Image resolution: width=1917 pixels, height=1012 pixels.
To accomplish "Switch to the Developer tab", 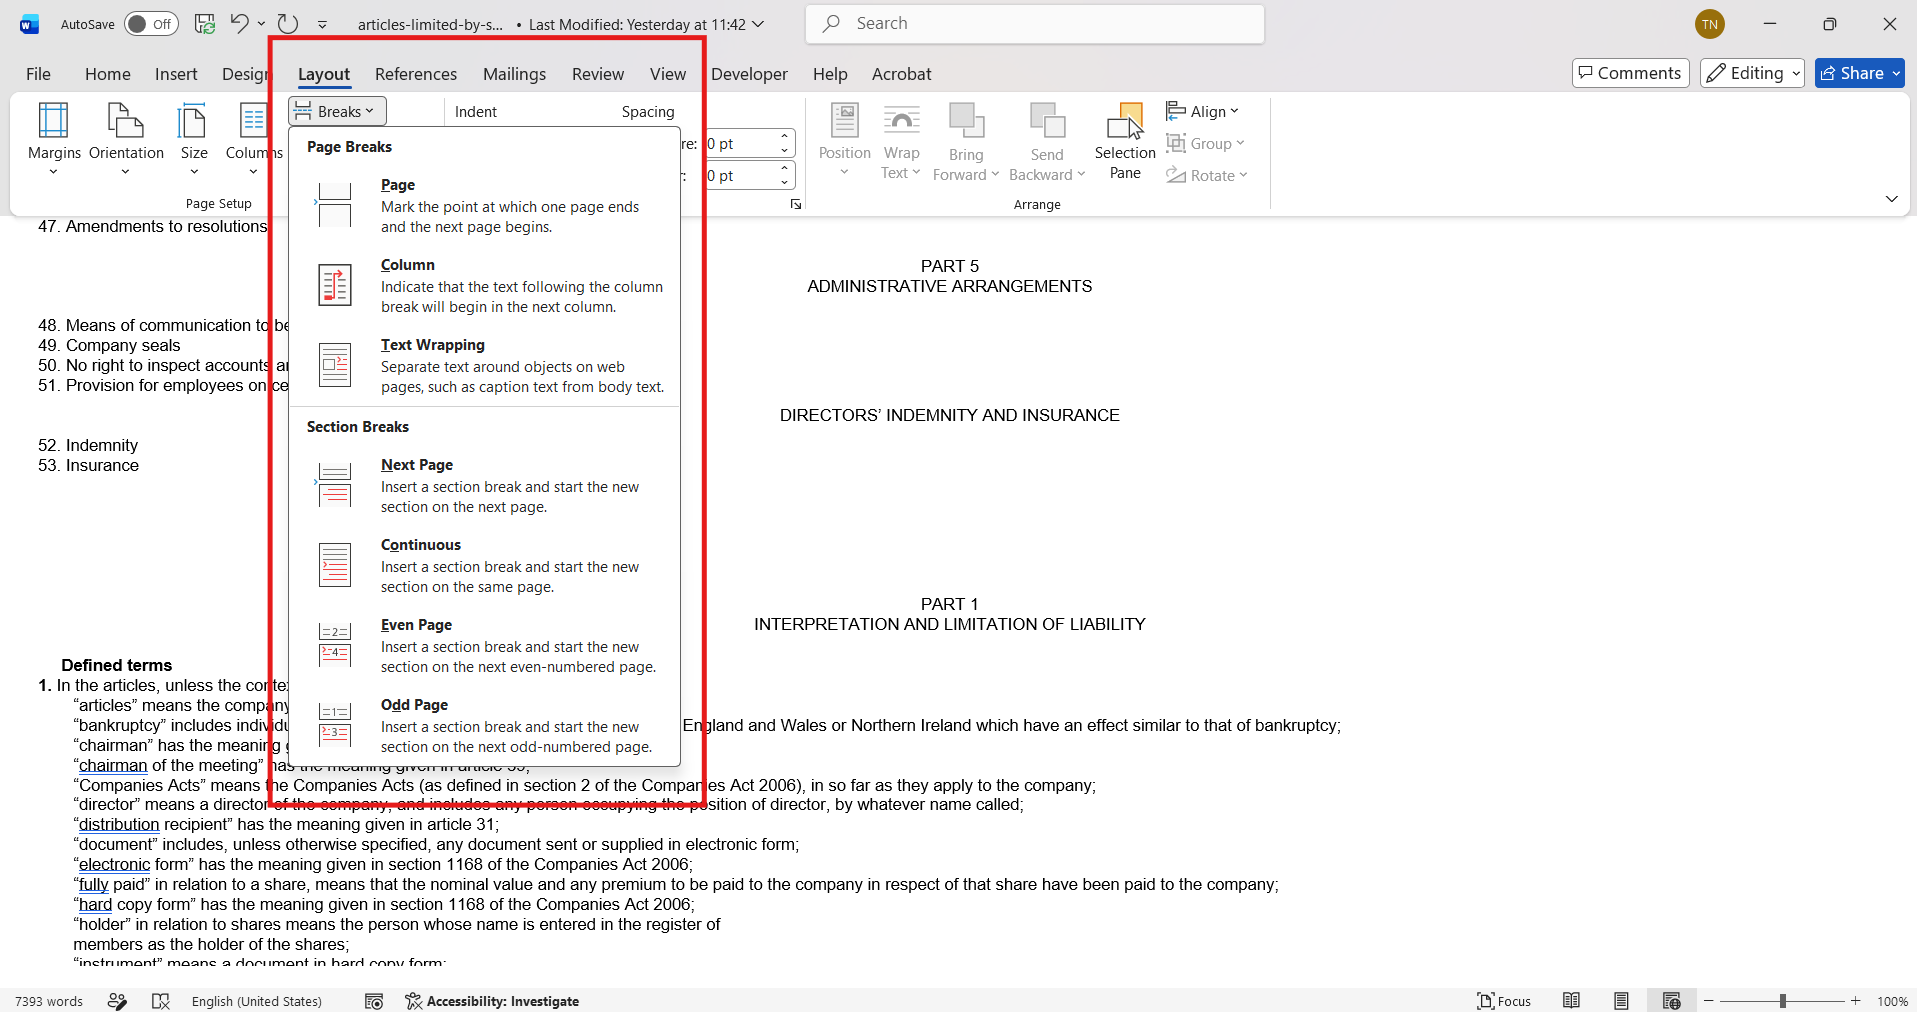I will click(x=749, y=74).
